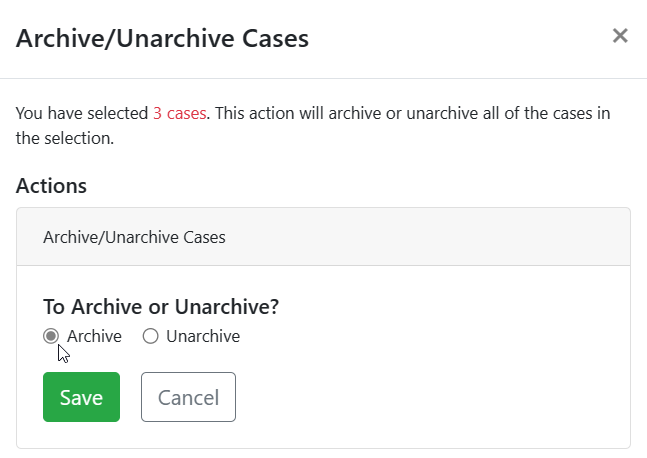Click the green Save button

click(81, 397)
